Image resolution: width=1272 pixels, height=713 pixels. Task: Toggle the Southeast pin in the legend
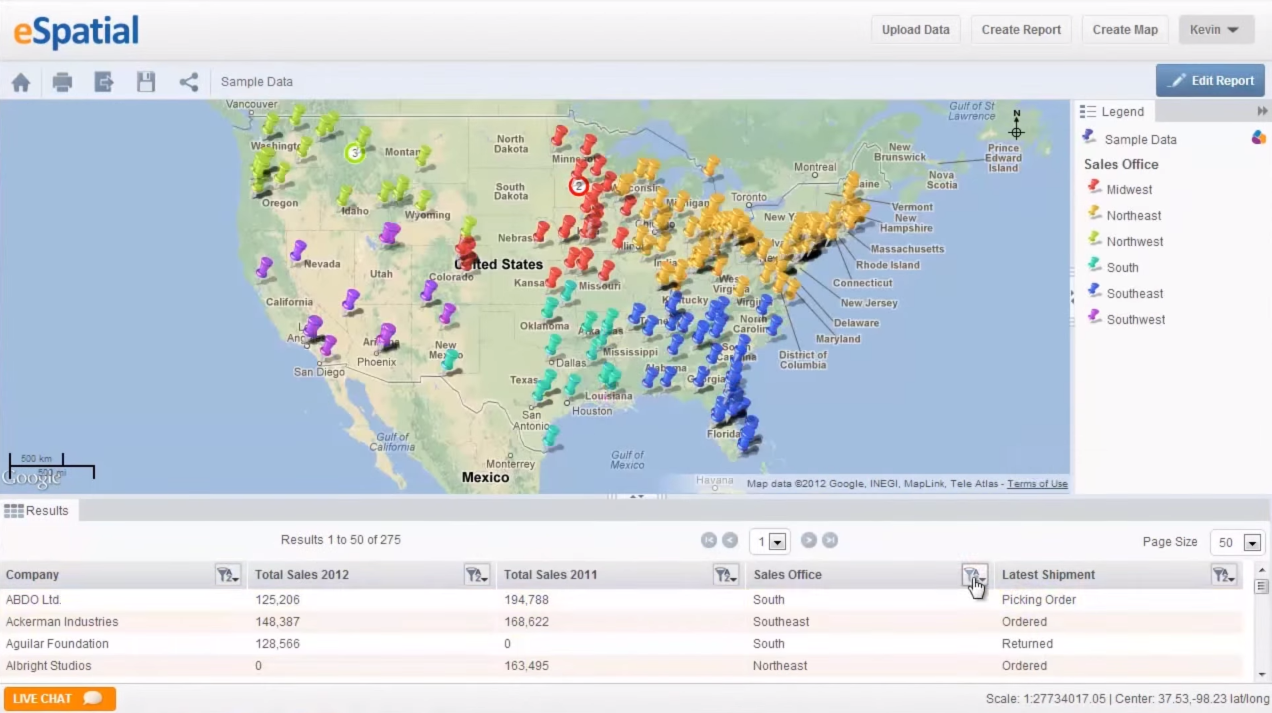(x=1092, y=293)
